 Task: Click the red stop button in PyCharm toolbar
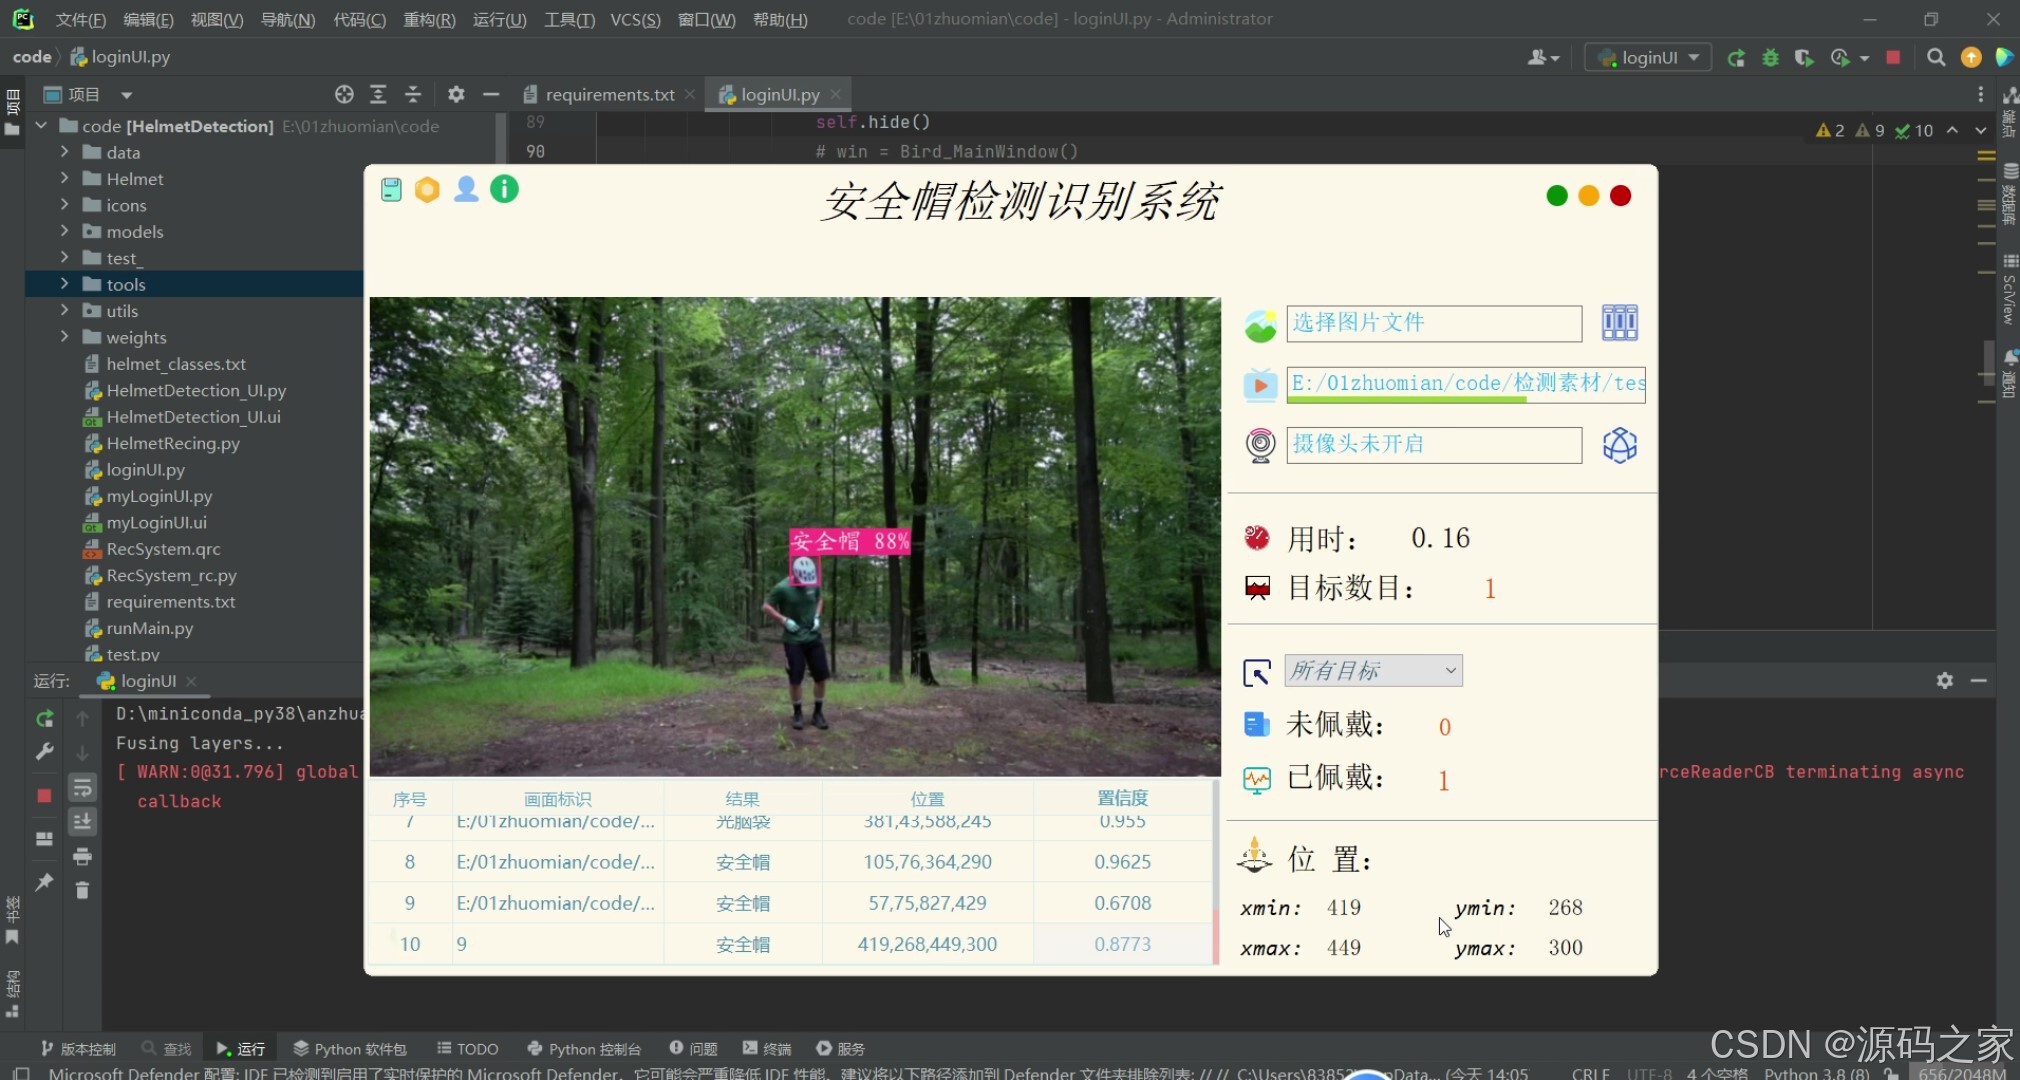click(x=1893, y=58)
